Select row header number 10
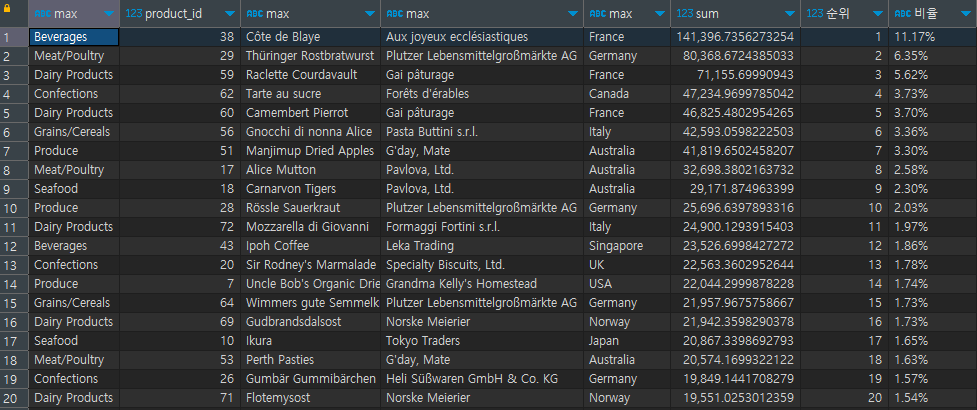Viewport: 977px width, 410px height. [x=14, y=207]
